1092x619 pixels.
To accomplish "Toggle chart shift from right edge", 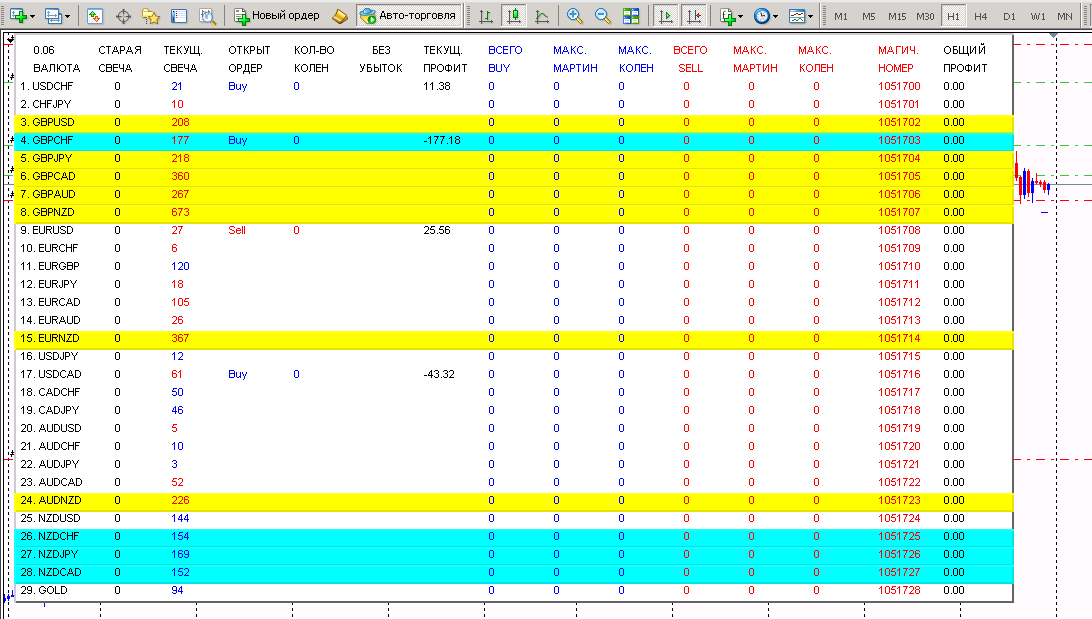I will click(x=694, y=16).
